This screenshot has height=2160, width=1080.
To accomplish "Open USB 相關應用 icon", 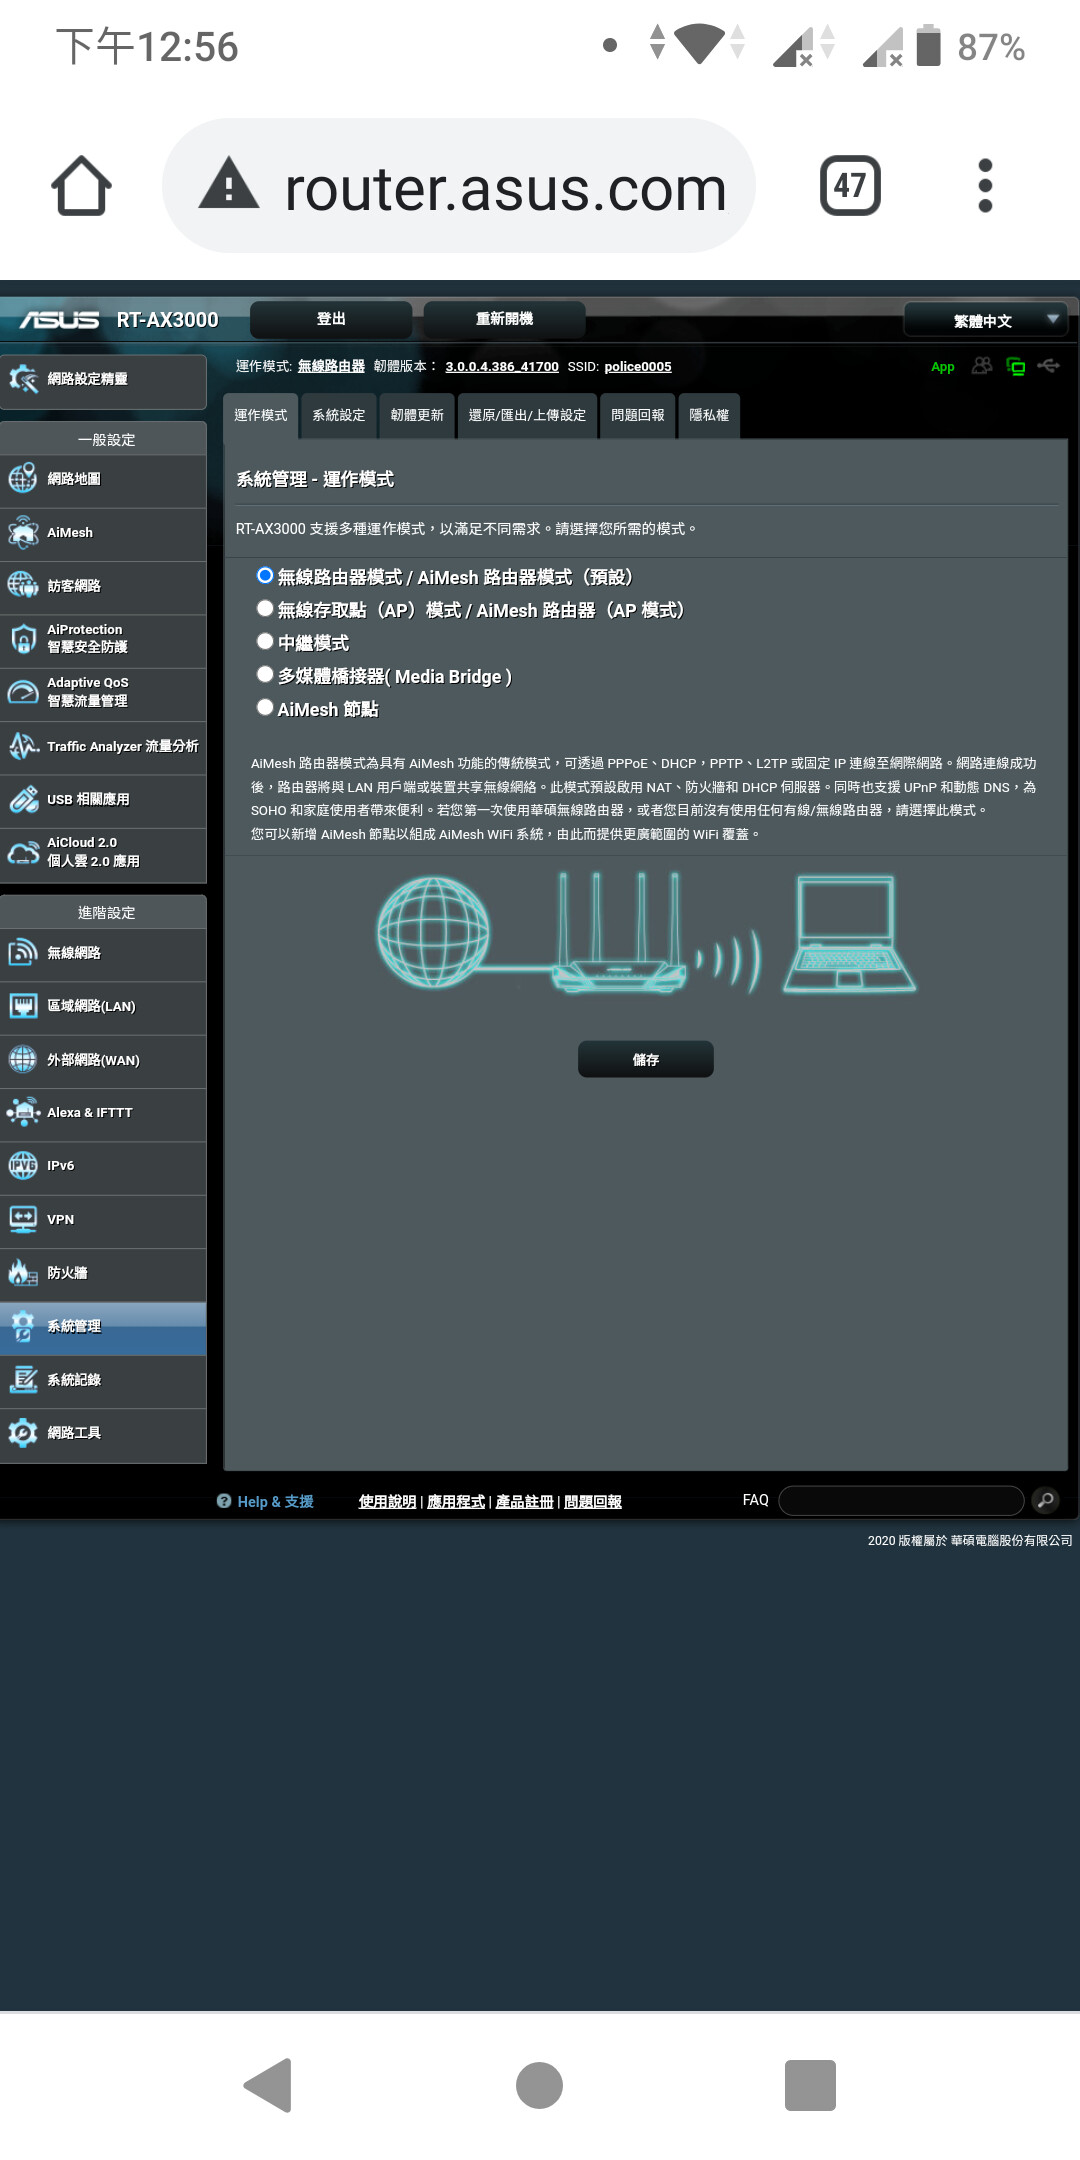I will tap(23, 799).
